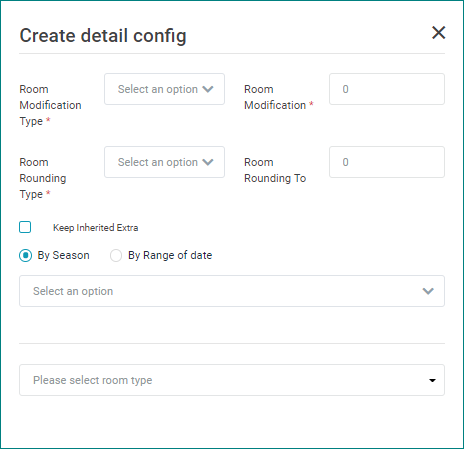Click the room type caret arrow
The height and width of the screenshot is (449, 464).
pyautogui.click(x=432, y=380)
